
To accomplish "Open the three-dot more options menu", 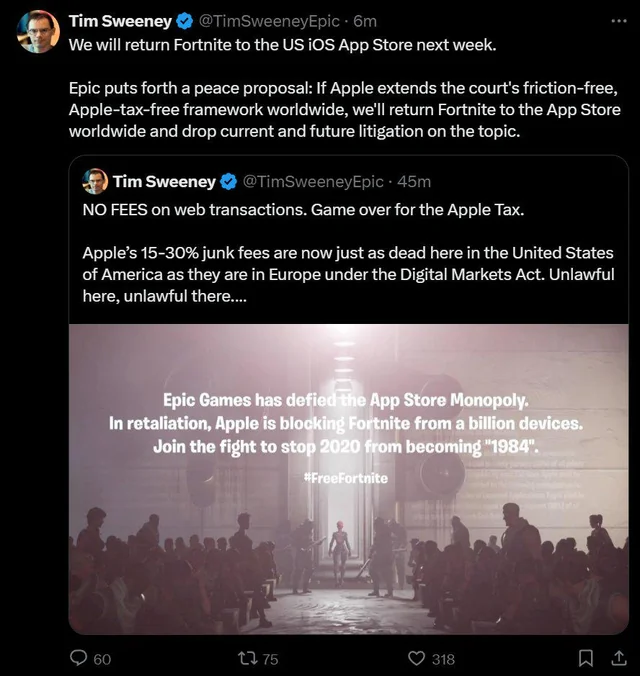I will point(619,21).
